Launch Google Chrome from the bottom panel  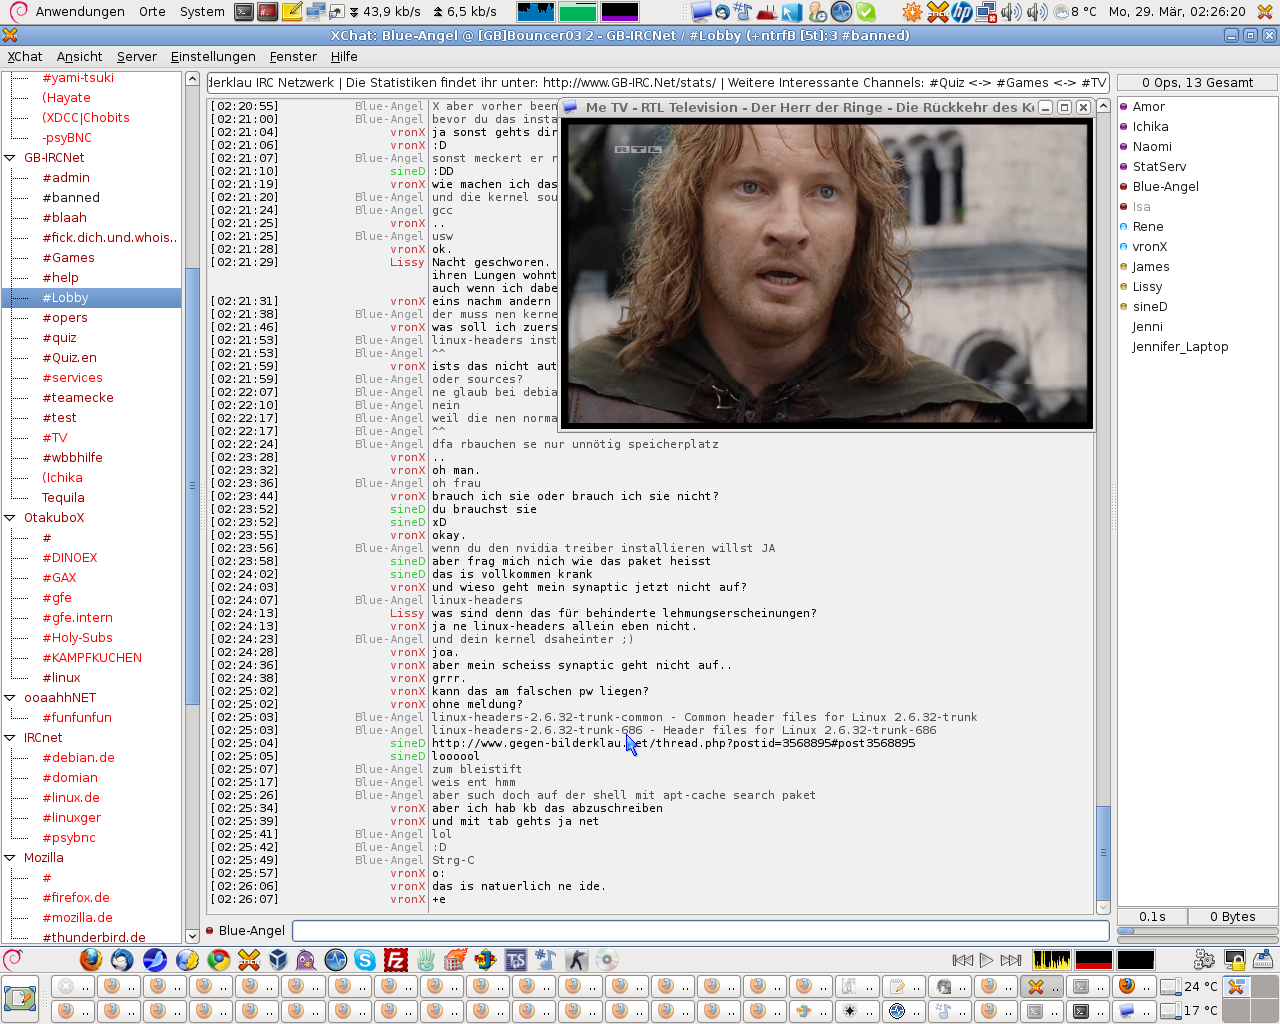pyautogui.click(x=219, y=960)
